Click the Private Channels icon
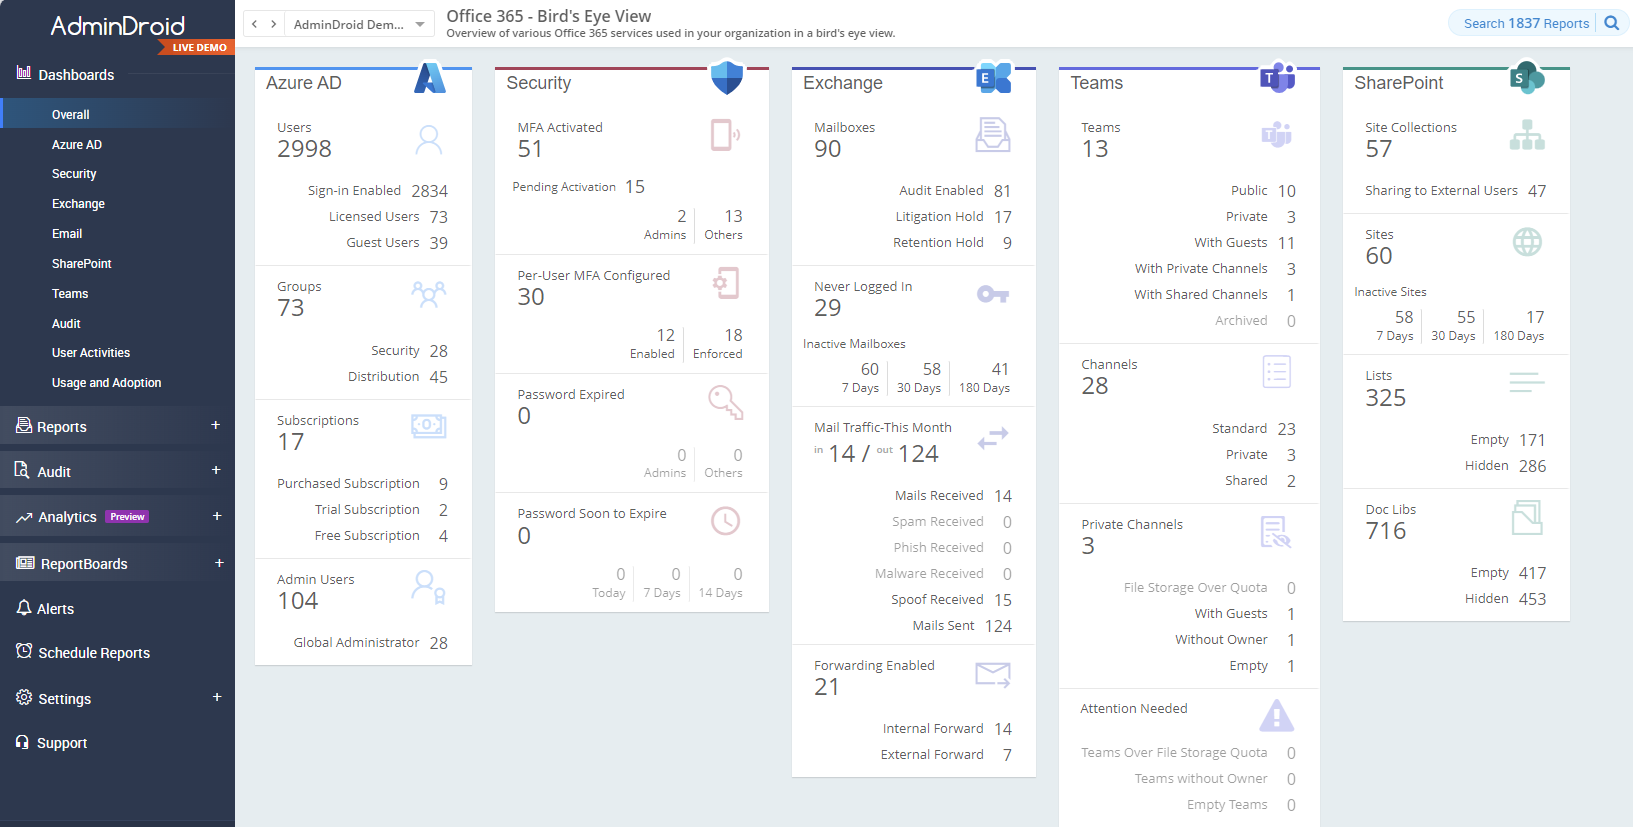 tap(1277, 532)
